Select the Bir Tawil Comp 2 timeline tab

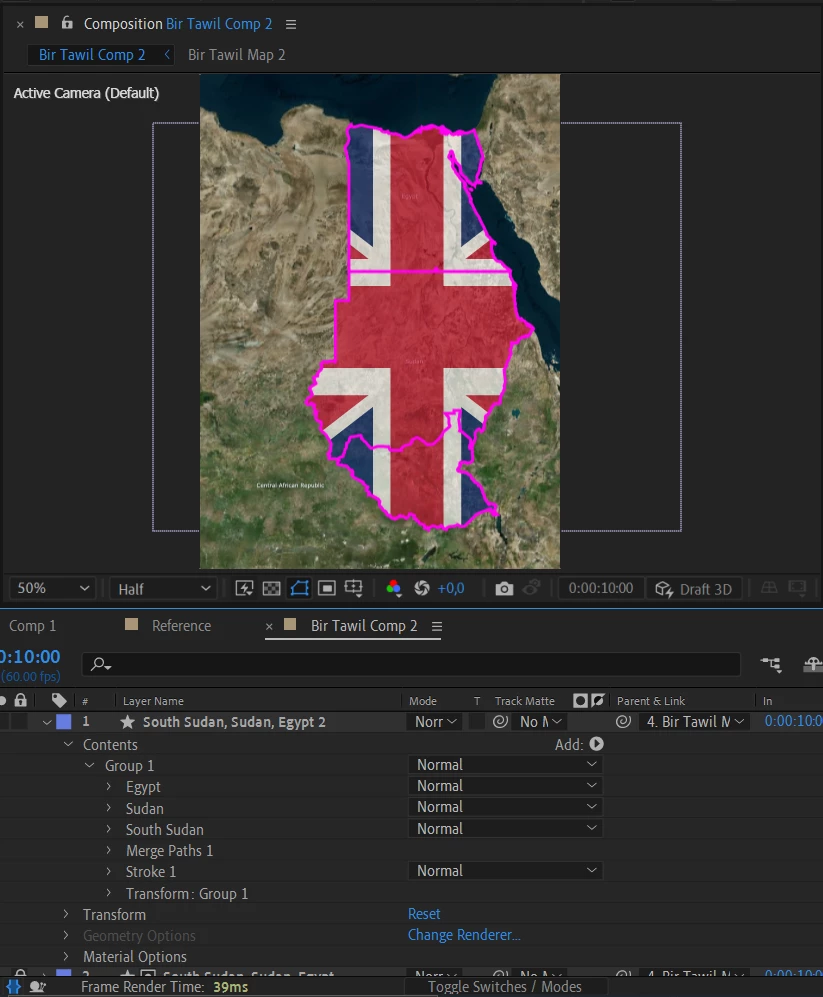pos(364,626)
